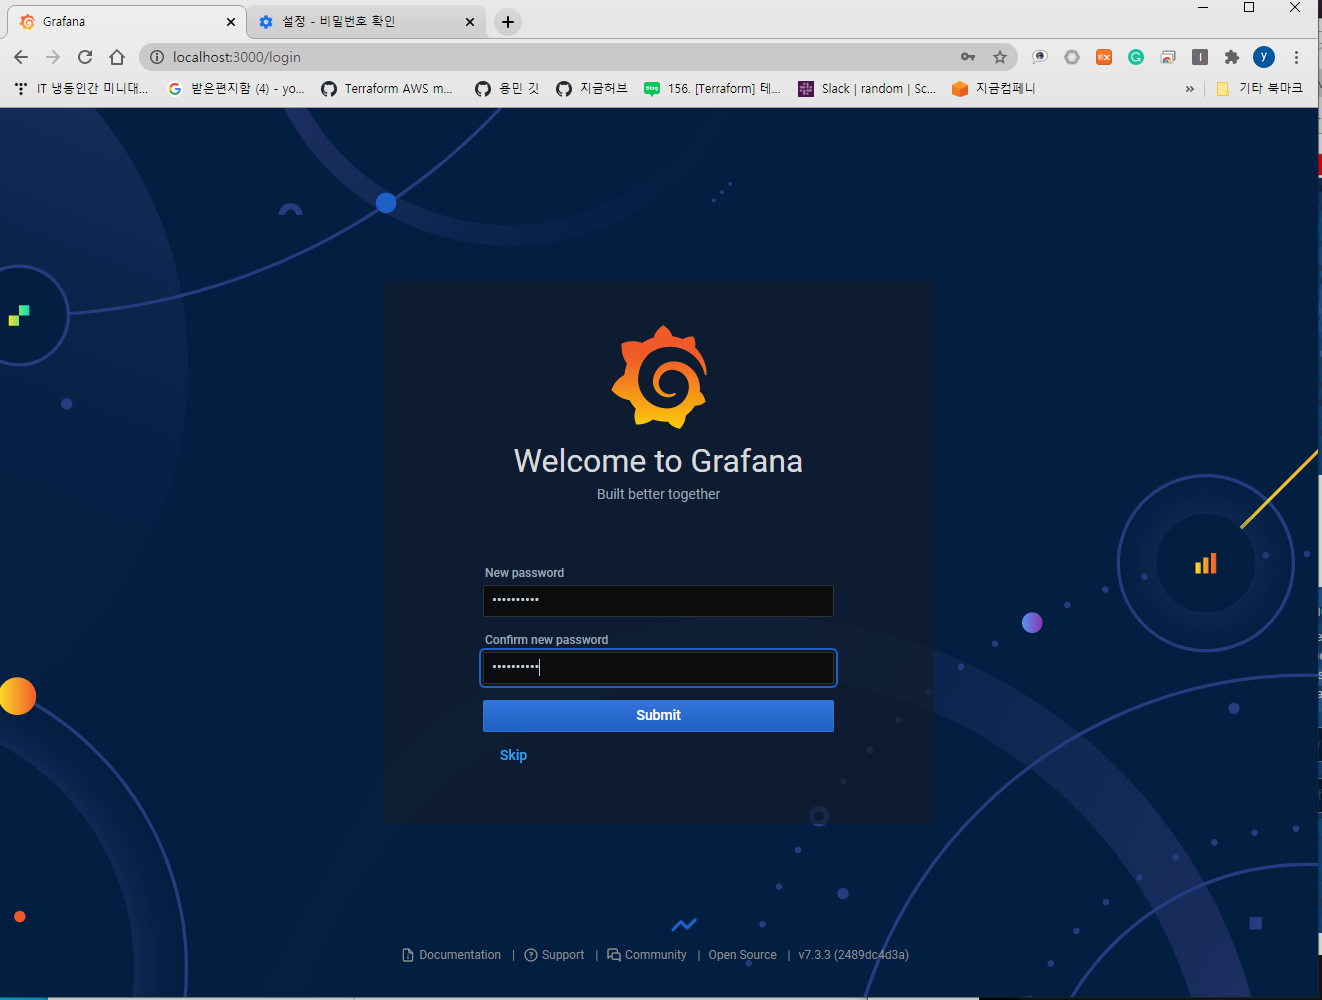Open the Chrome three-dot menu
Screen dimensions: 1322x1000
(x=1296, y=57)
